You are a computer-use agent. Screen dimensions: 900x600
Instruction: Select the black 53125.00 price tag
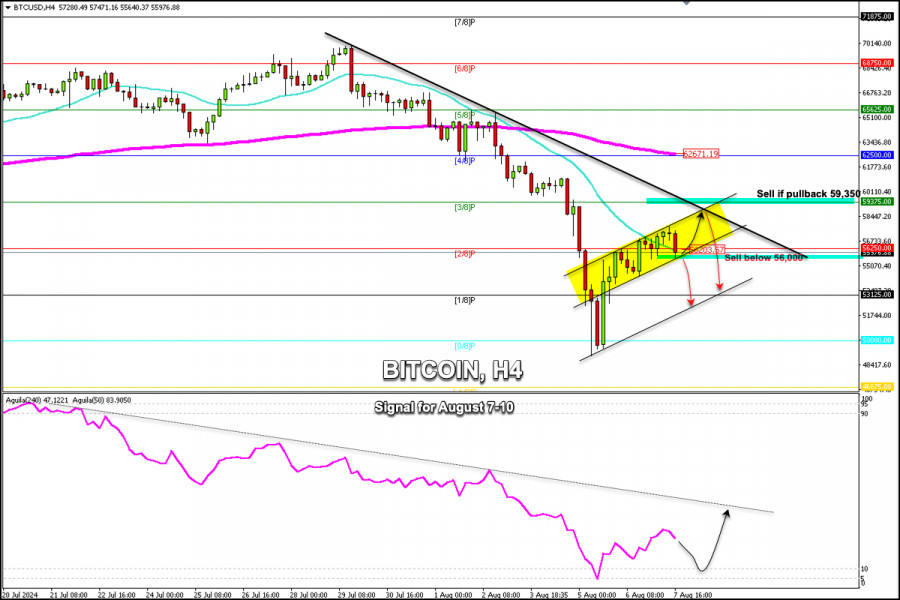click(876, 295)
